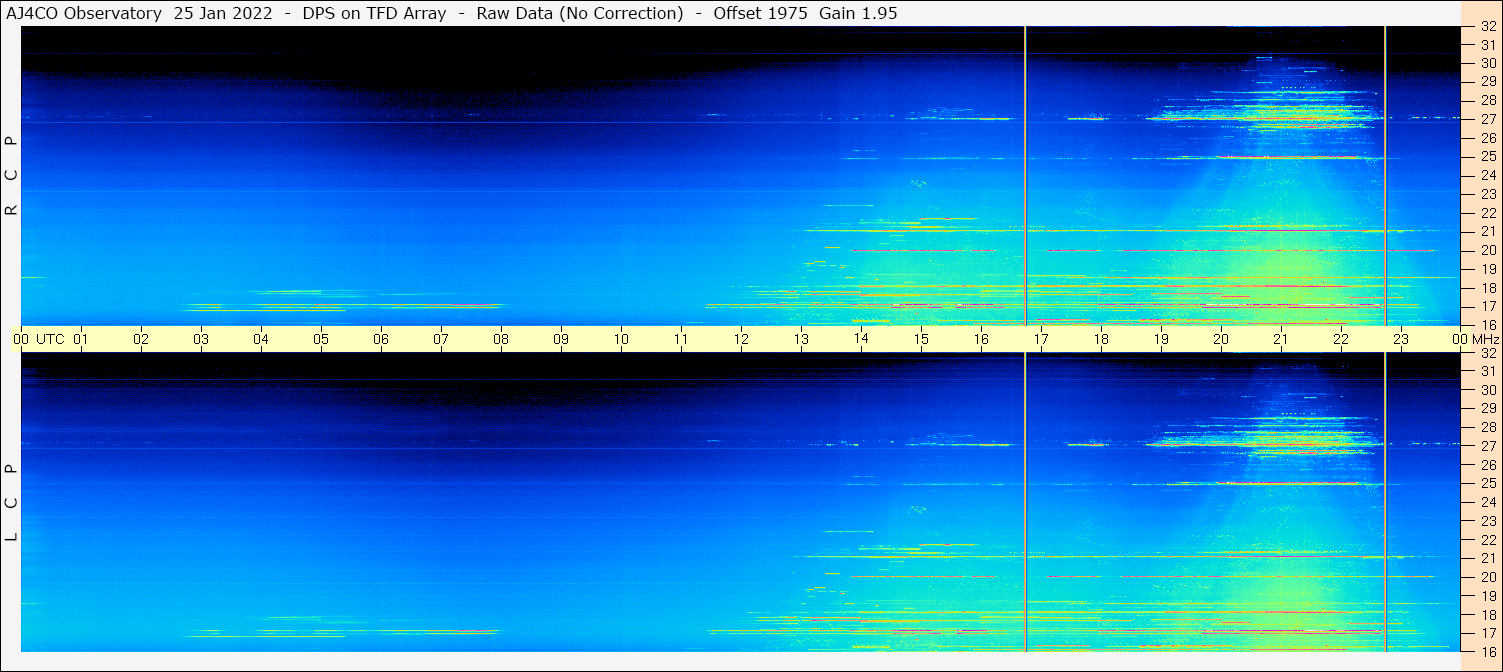Click the '00 UTC' label on time axis
The height and width of the screenshot is (672, 1503).
coord(39,339)
